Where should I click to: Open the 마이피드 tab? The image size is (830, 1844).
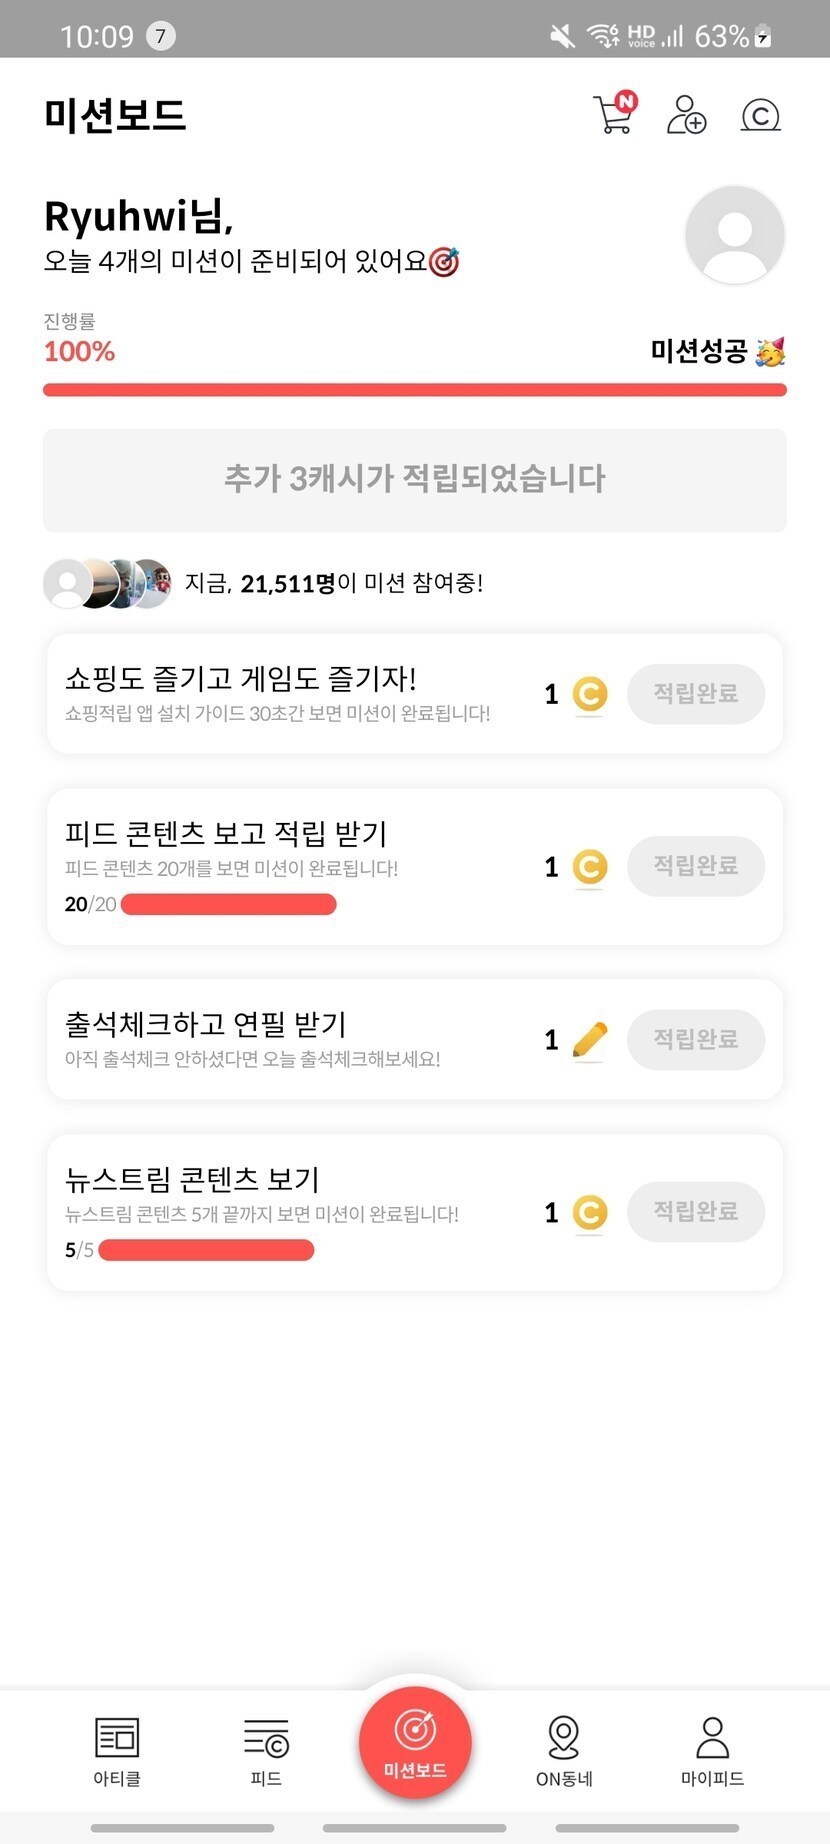click(712, 1750)
